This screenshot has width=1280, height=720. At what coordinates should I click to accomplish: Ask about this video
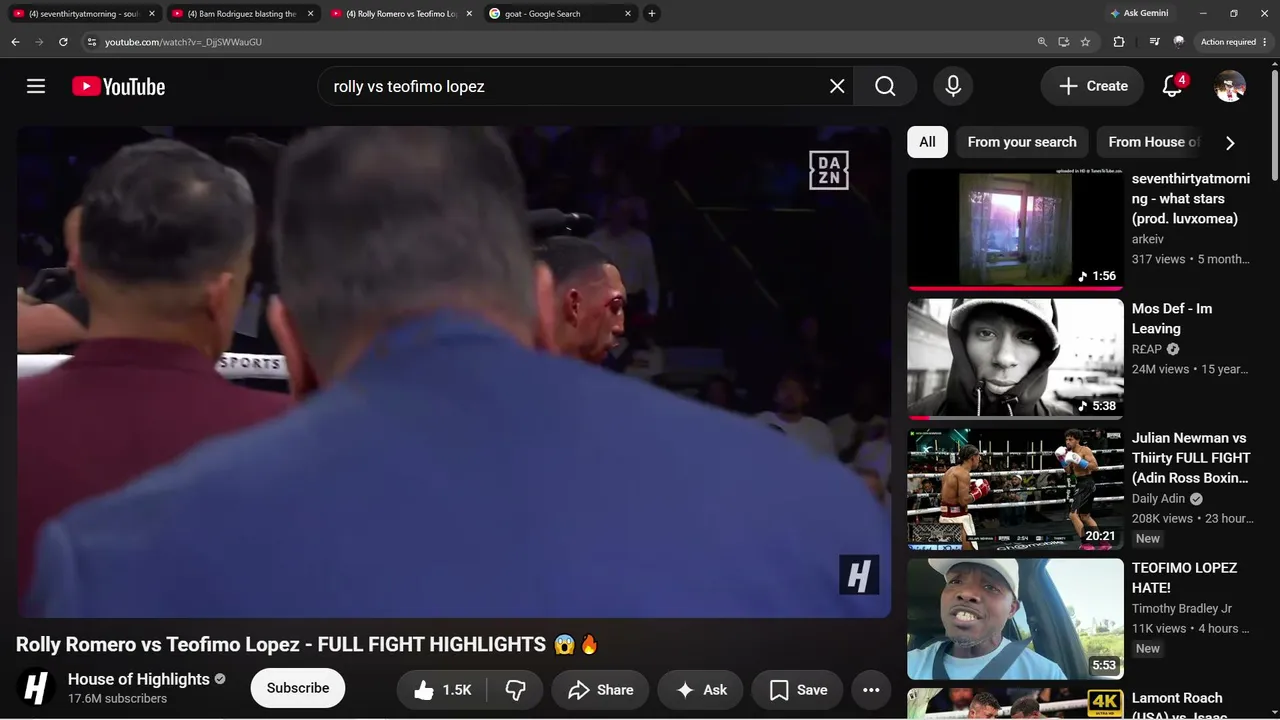[700, 690]
